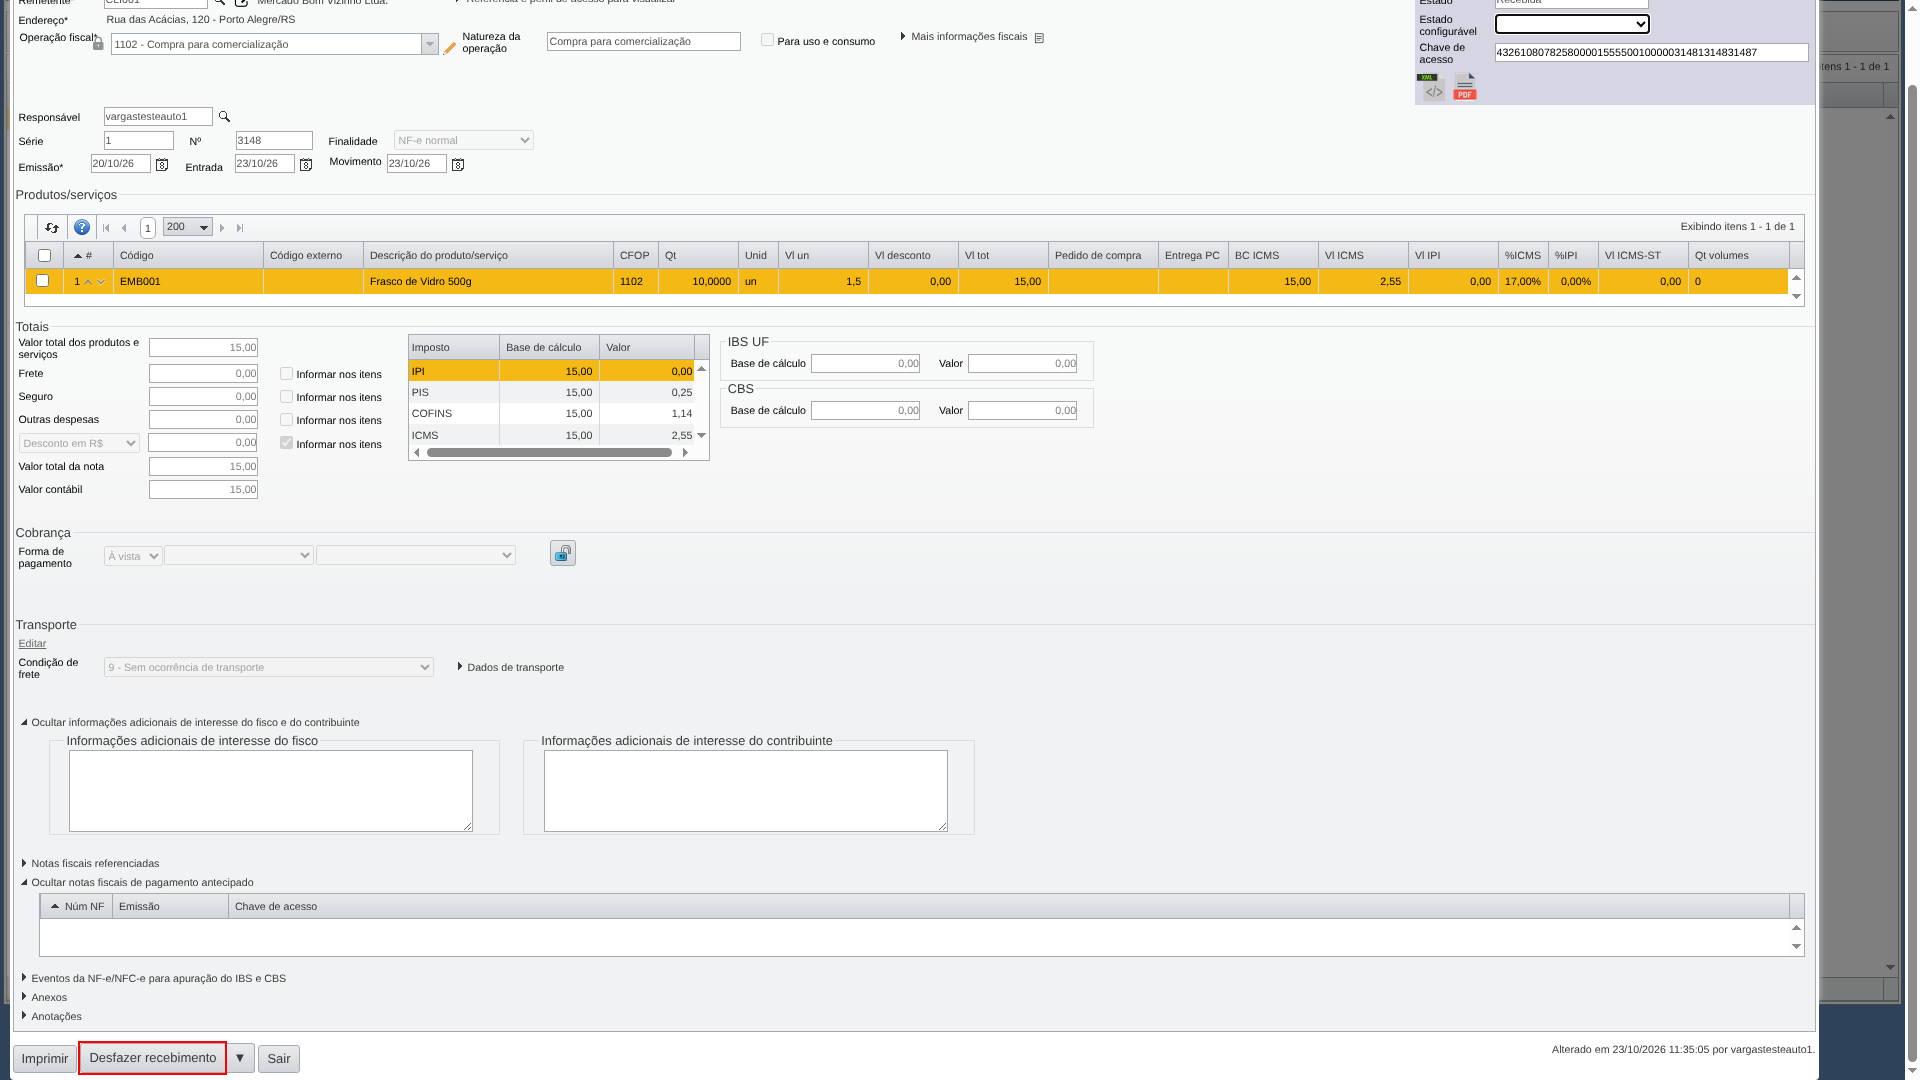Image resolution: width=1920 pixels, height=1080 pixels.
Task: Refresh the products grid
Action: tap(52, 228)
